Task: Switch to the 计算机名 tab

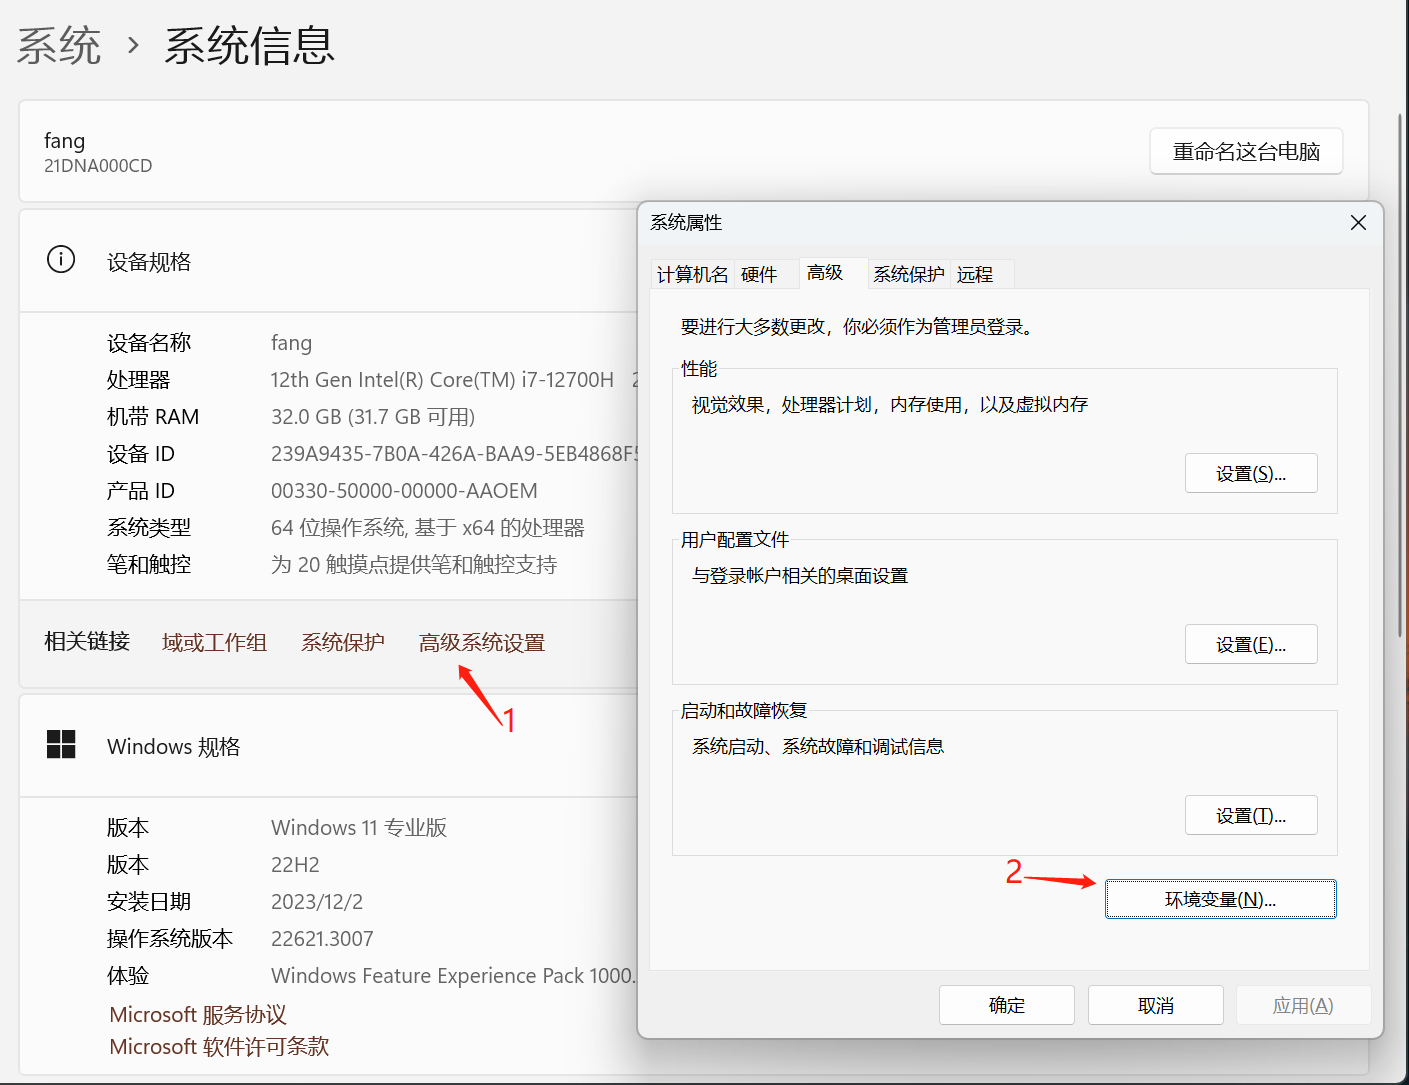Action: (x=693, y=274)
